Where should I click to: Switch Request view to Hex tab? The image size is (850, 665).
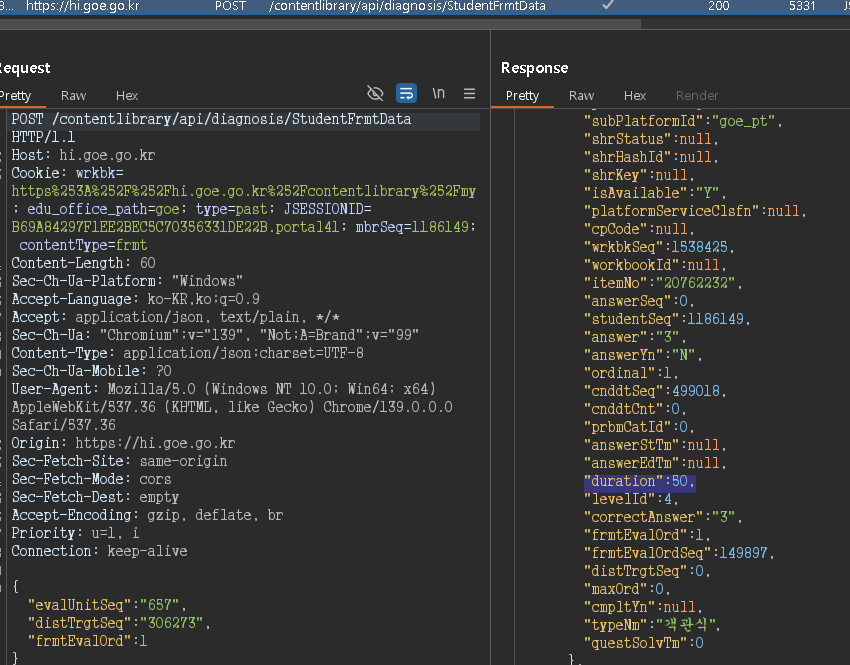click(127, 95)
